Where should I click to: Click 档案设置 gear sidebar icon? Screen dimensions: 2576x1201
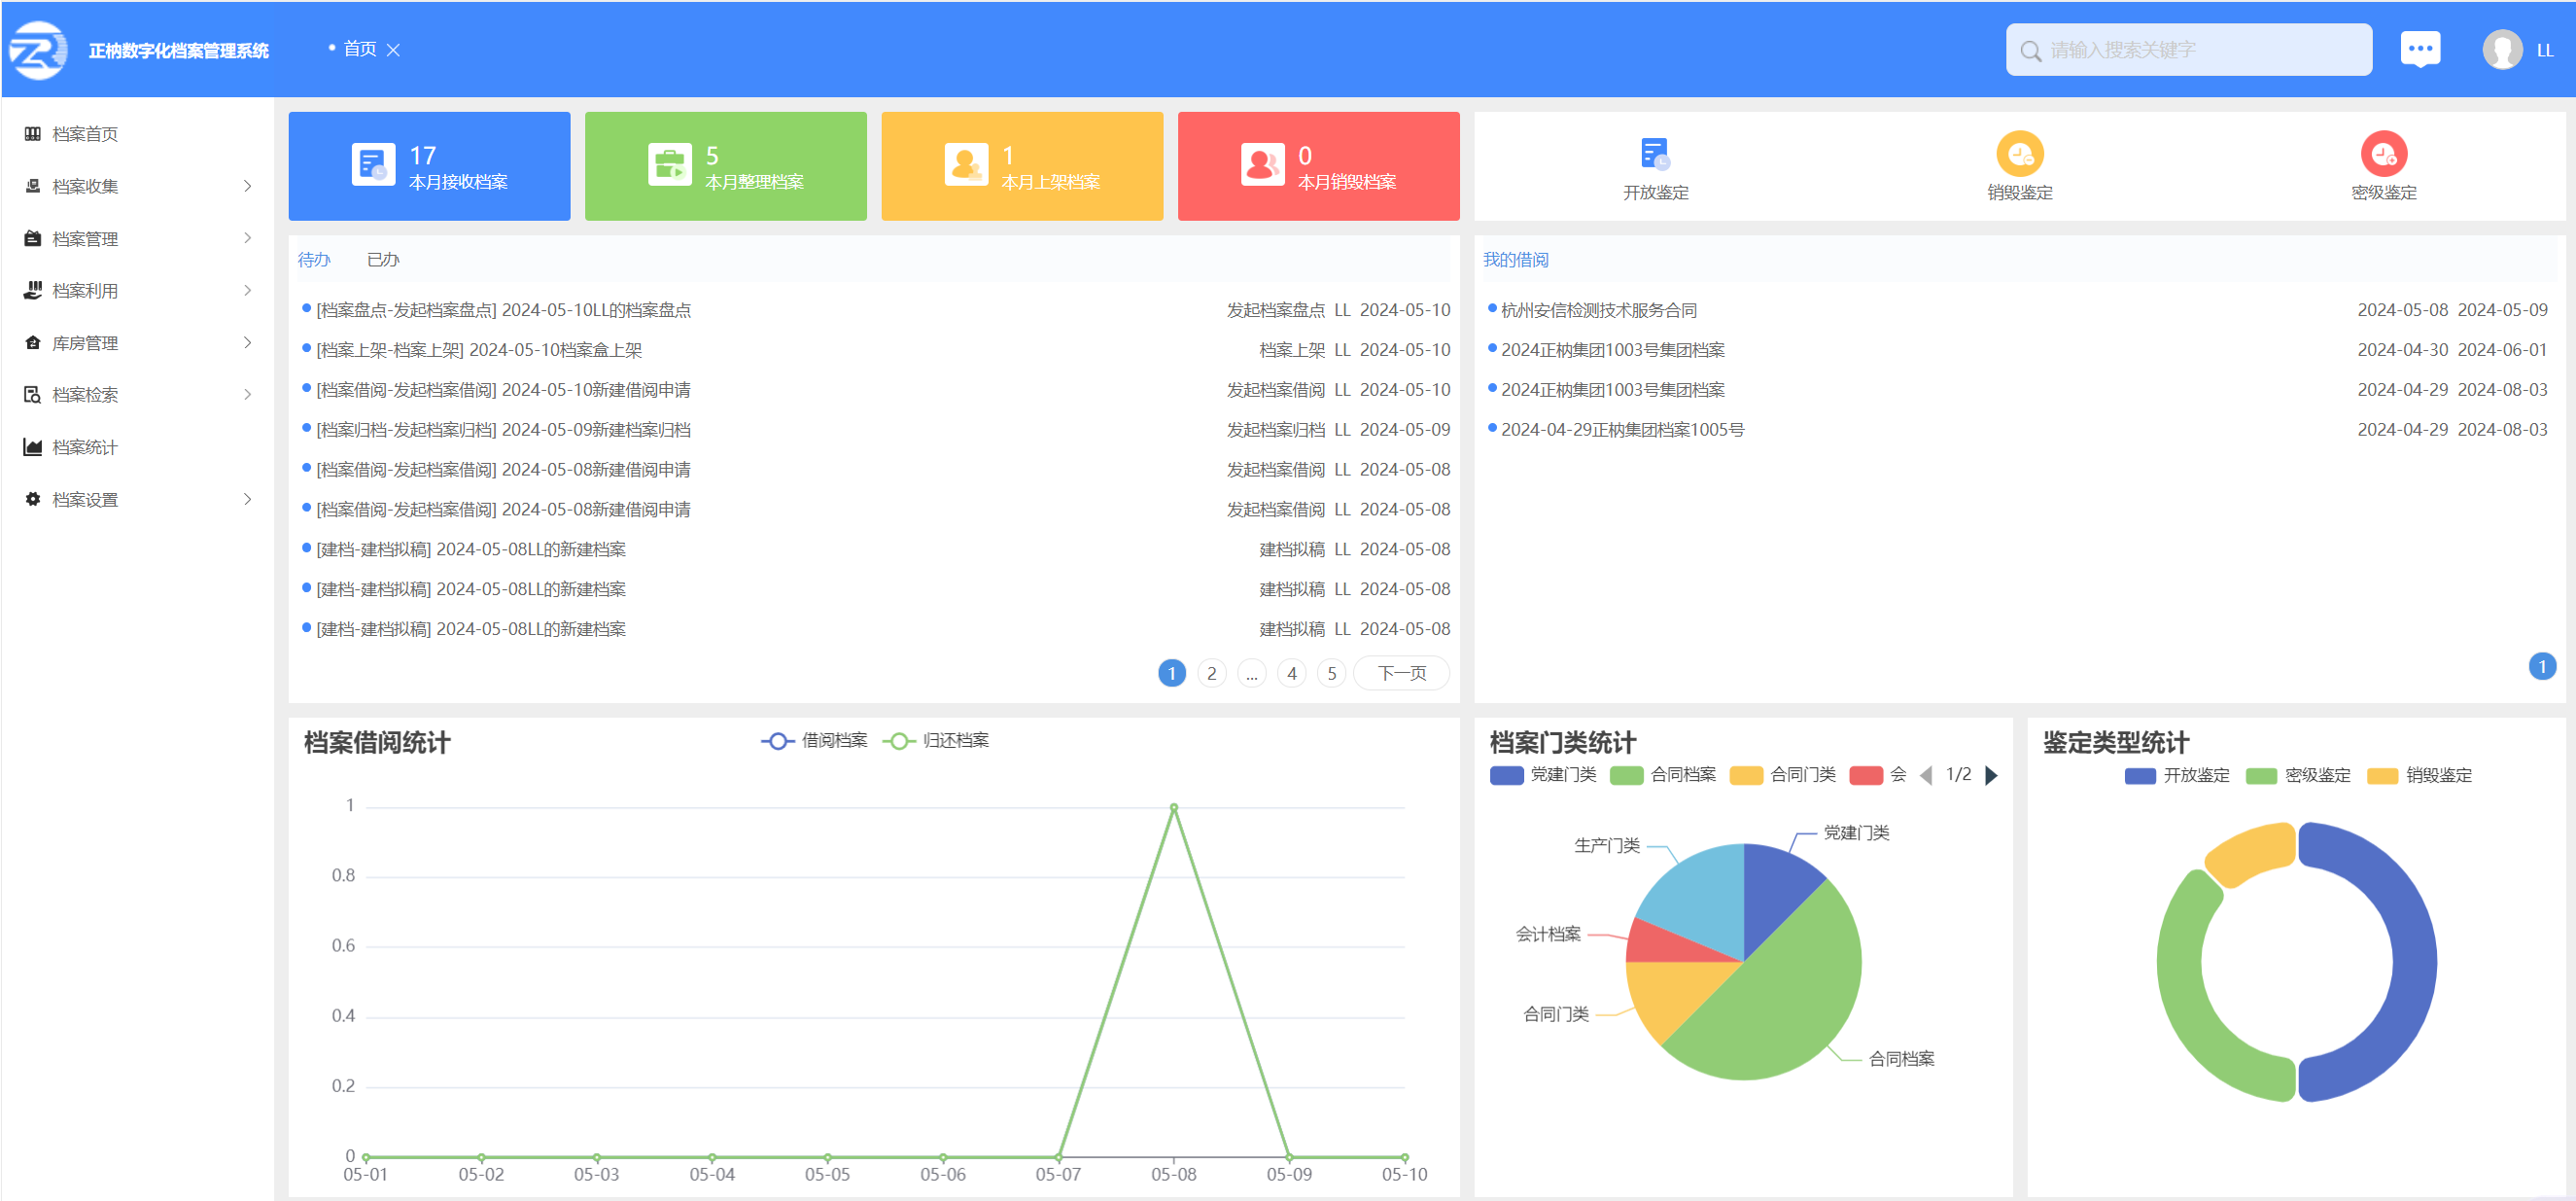[x=33, y=498]
